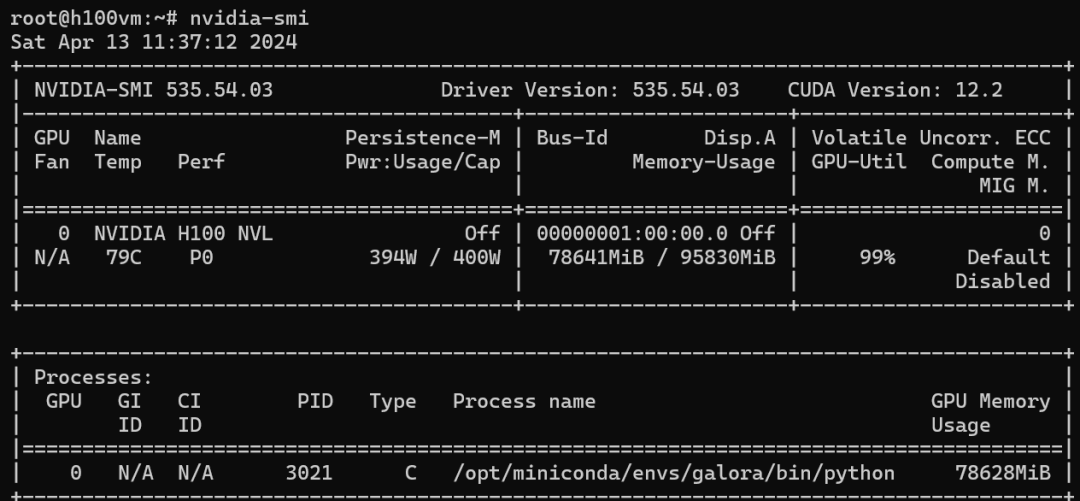The image size is (1080, 501).
Task: Click the Persistence-M column header
Action: click(429, 138)
